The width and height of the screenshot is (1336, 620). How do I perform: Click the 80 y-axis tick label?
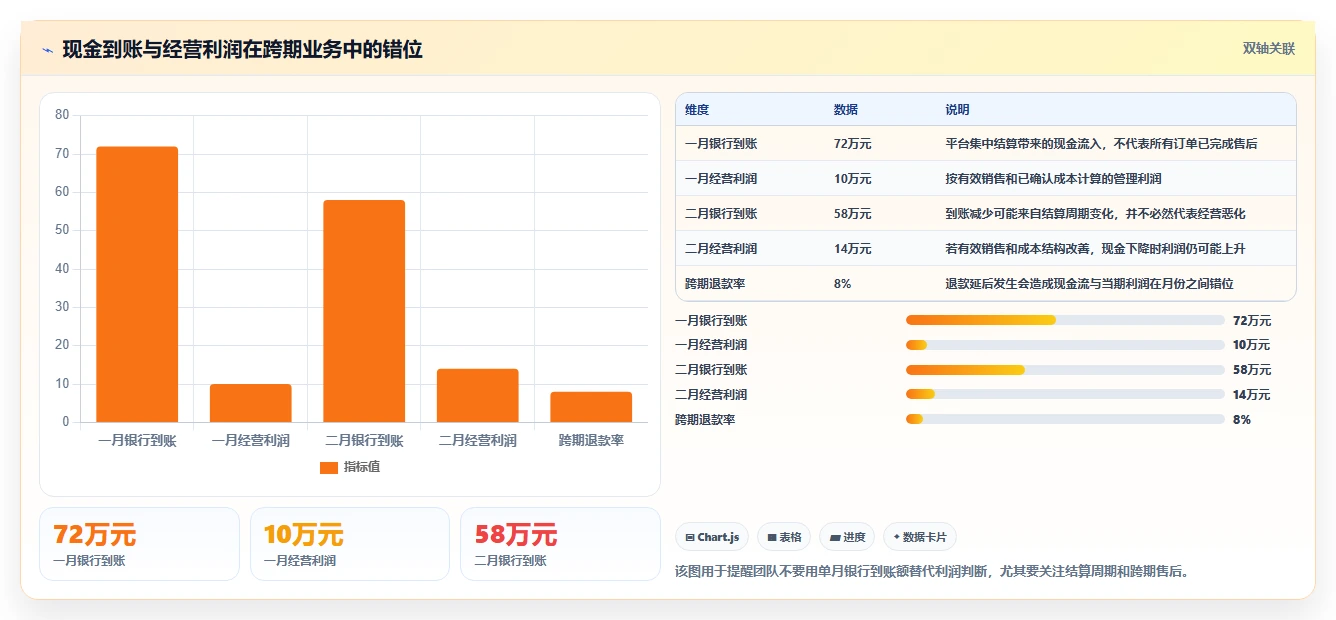62,115
